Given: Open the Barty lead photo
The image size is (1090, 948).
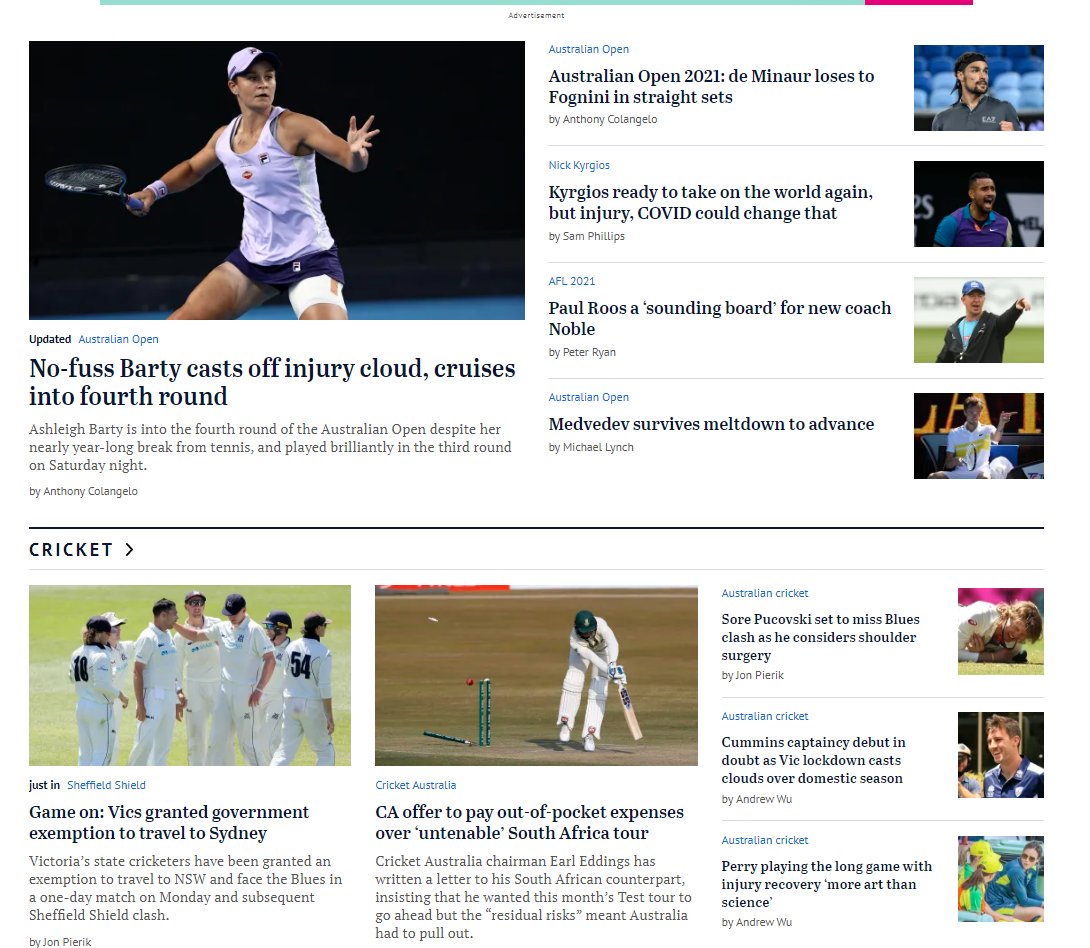Looking at the screenshot, I should 277,180.
